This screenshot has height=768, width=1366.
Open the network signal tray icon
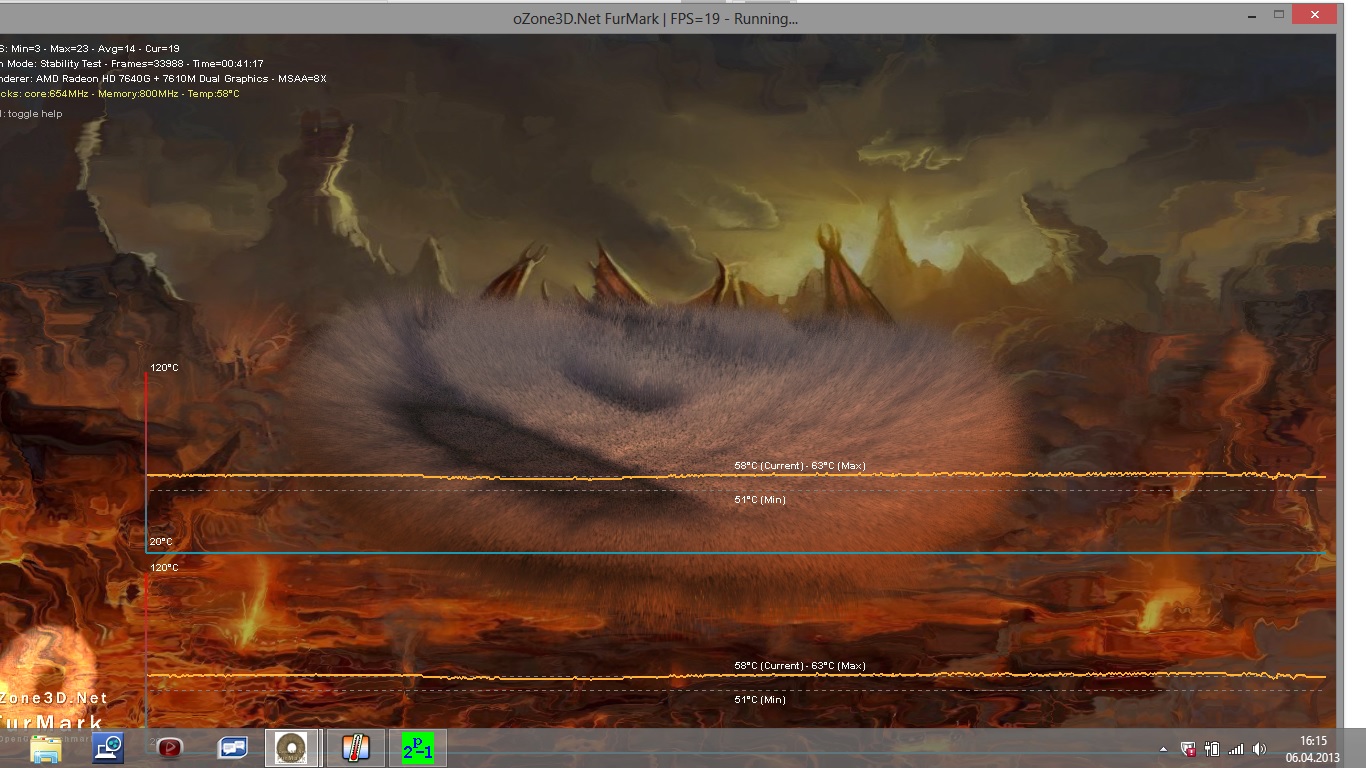(1236, 749)
